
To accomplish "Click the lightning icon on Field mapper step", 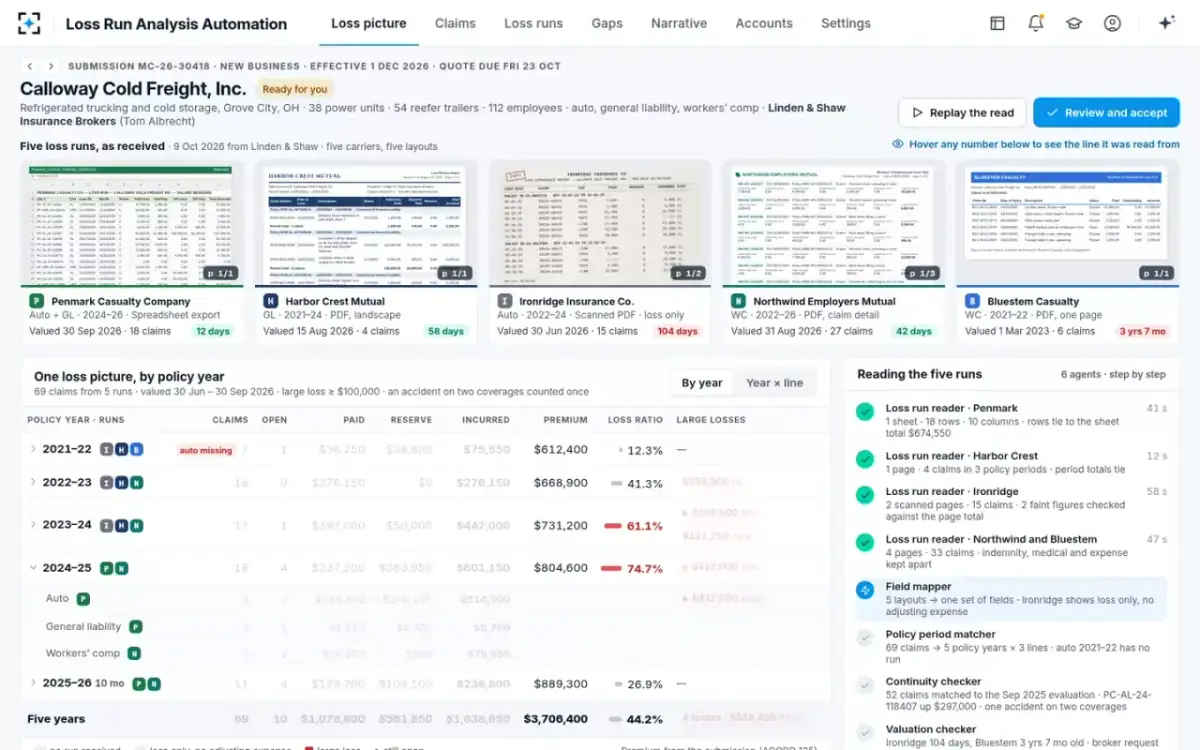I will tap(865, 590).
